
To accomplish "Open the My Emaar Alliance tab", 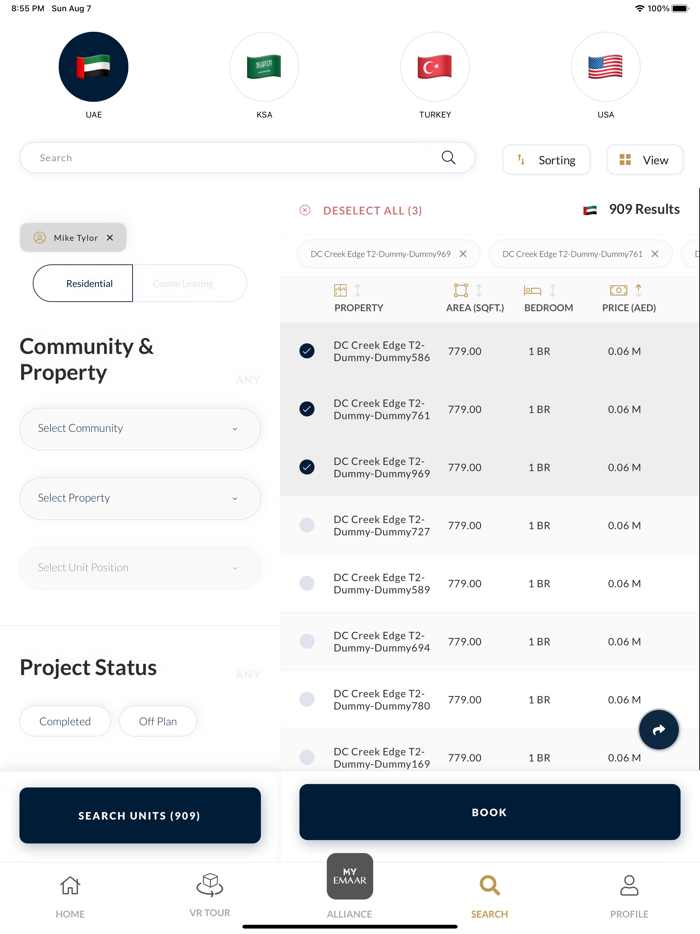I will click(x=350, y=887).
